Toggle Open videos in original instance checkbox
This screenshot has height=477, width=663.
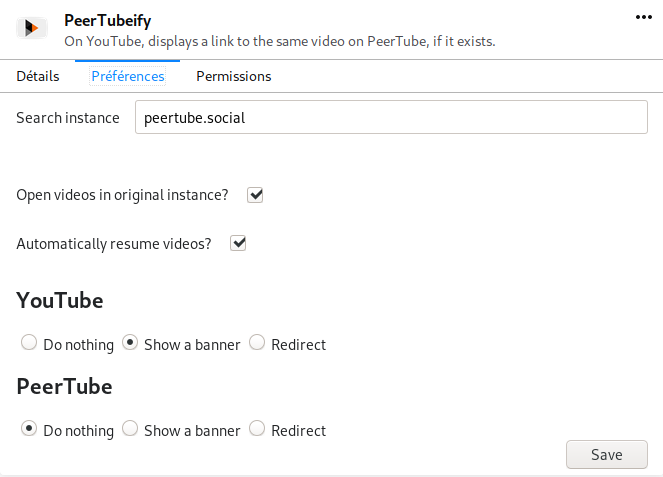click(255, 195)
